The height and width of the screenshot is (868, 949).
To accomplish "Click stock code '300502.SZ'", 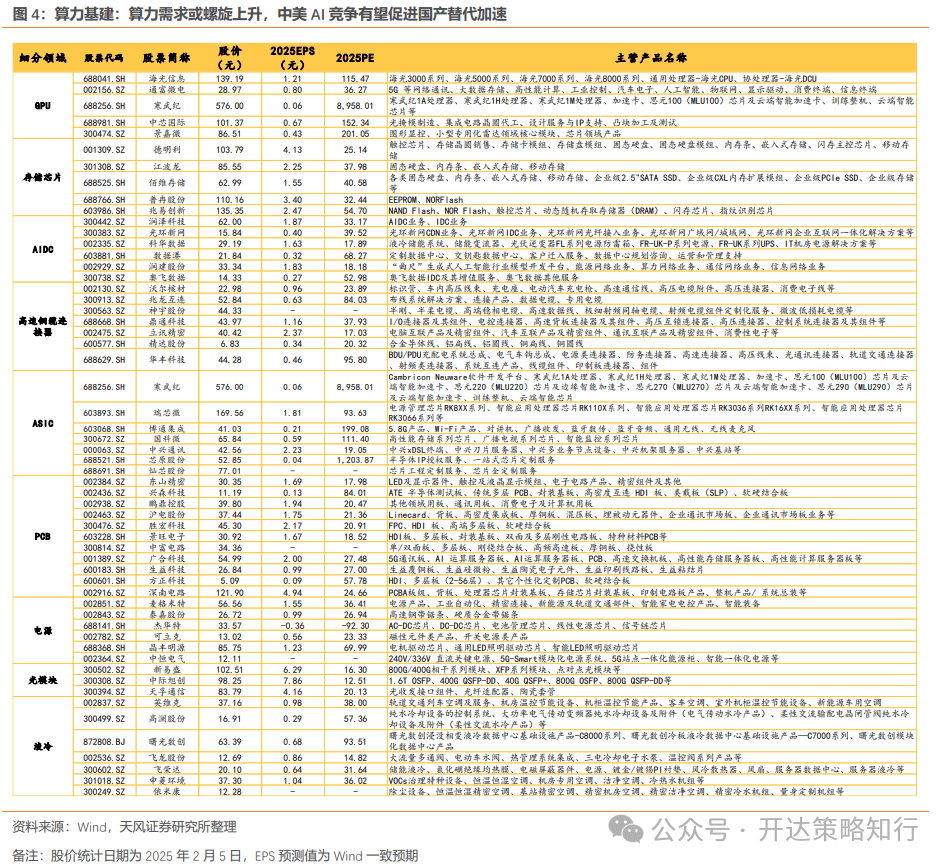I will (104, 670).
